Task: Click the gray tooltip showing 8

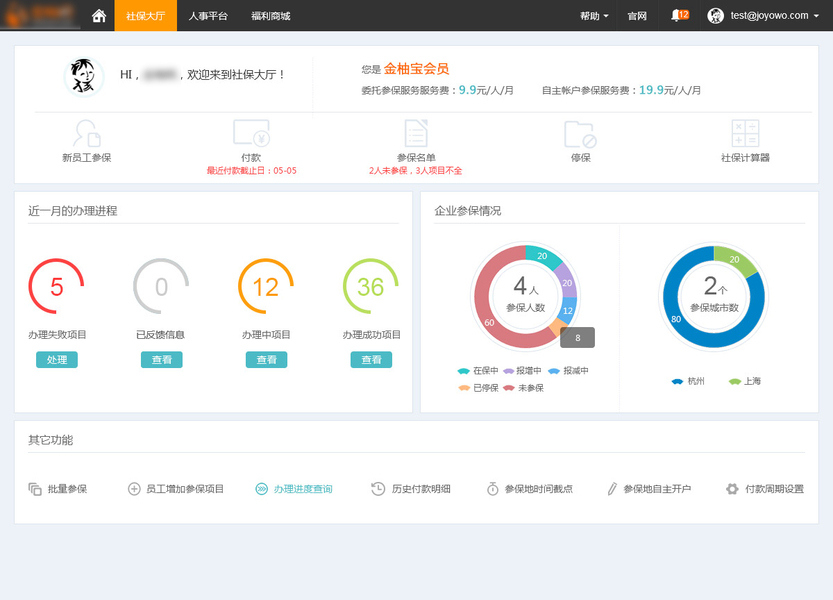Action: pyautogui.click(x=577, y=337)
